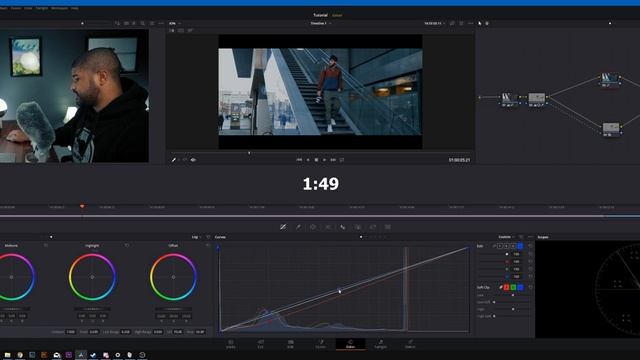Toggle the curve Edit channel link
Image resolution: width=640 pixels, height=360 pixels.
(494, 246)
